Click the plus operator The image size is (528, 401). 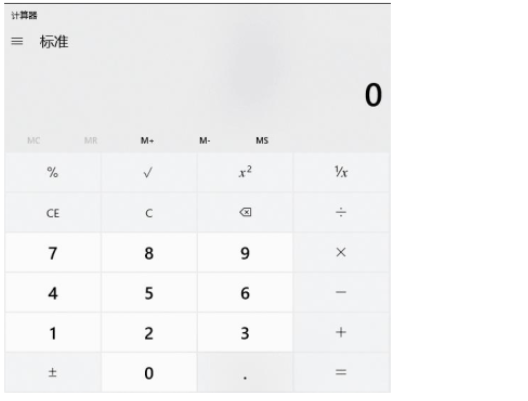click(341, 333)
